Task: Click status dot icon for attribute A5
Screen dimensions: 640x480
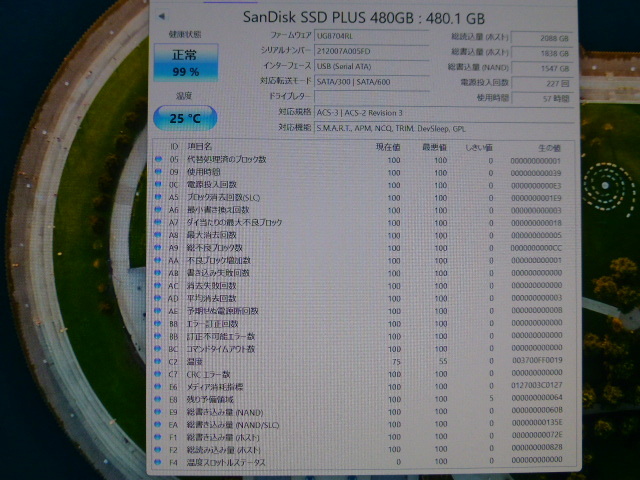Action: pos(158,197)
